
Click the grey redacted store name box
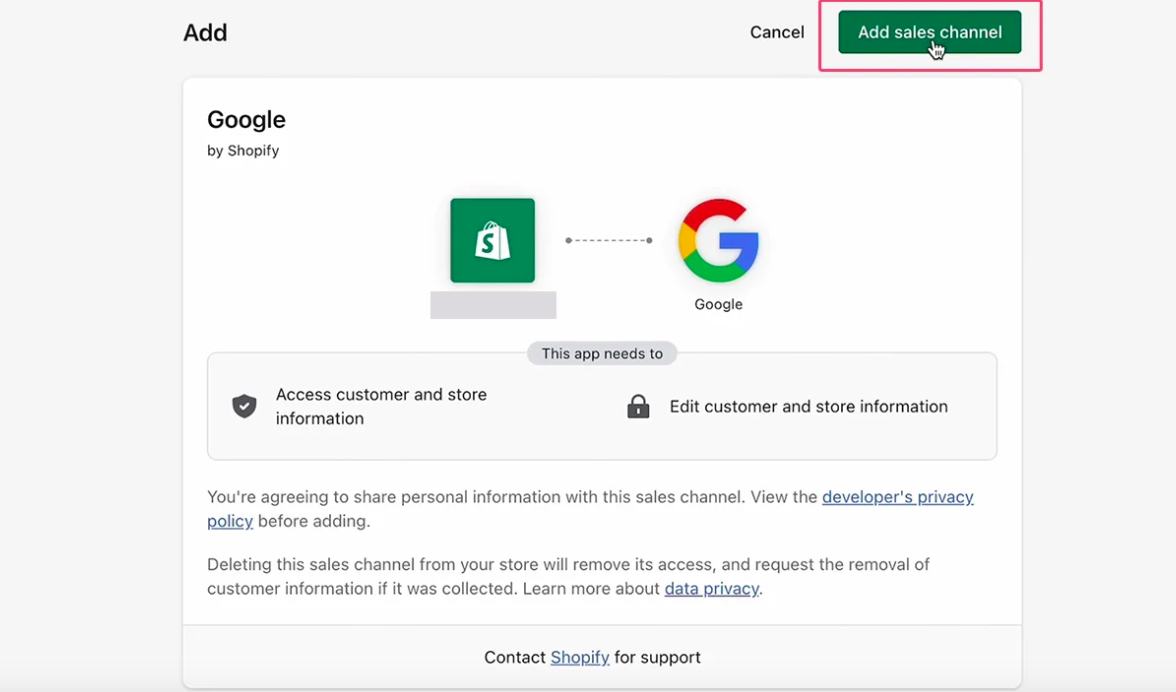[493, 305]
